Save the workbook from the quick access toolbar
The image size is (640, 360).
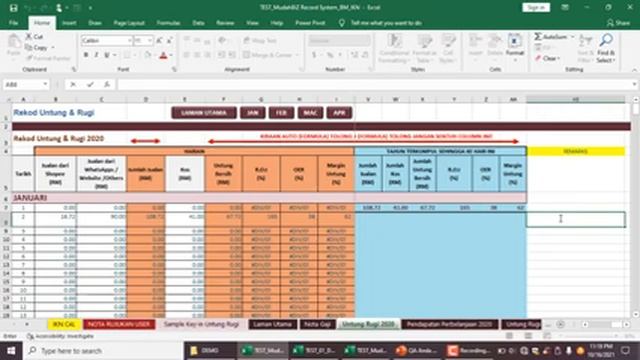pyautogui.click(x=13, y=8)
